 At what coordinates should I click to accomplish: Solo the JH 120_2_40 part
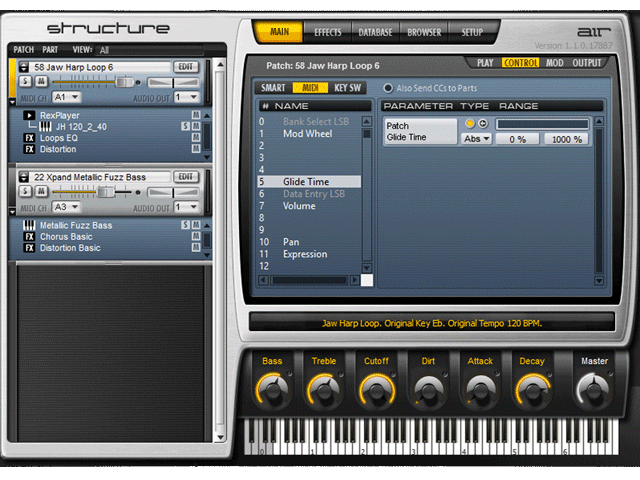click(x=185, y=126)
